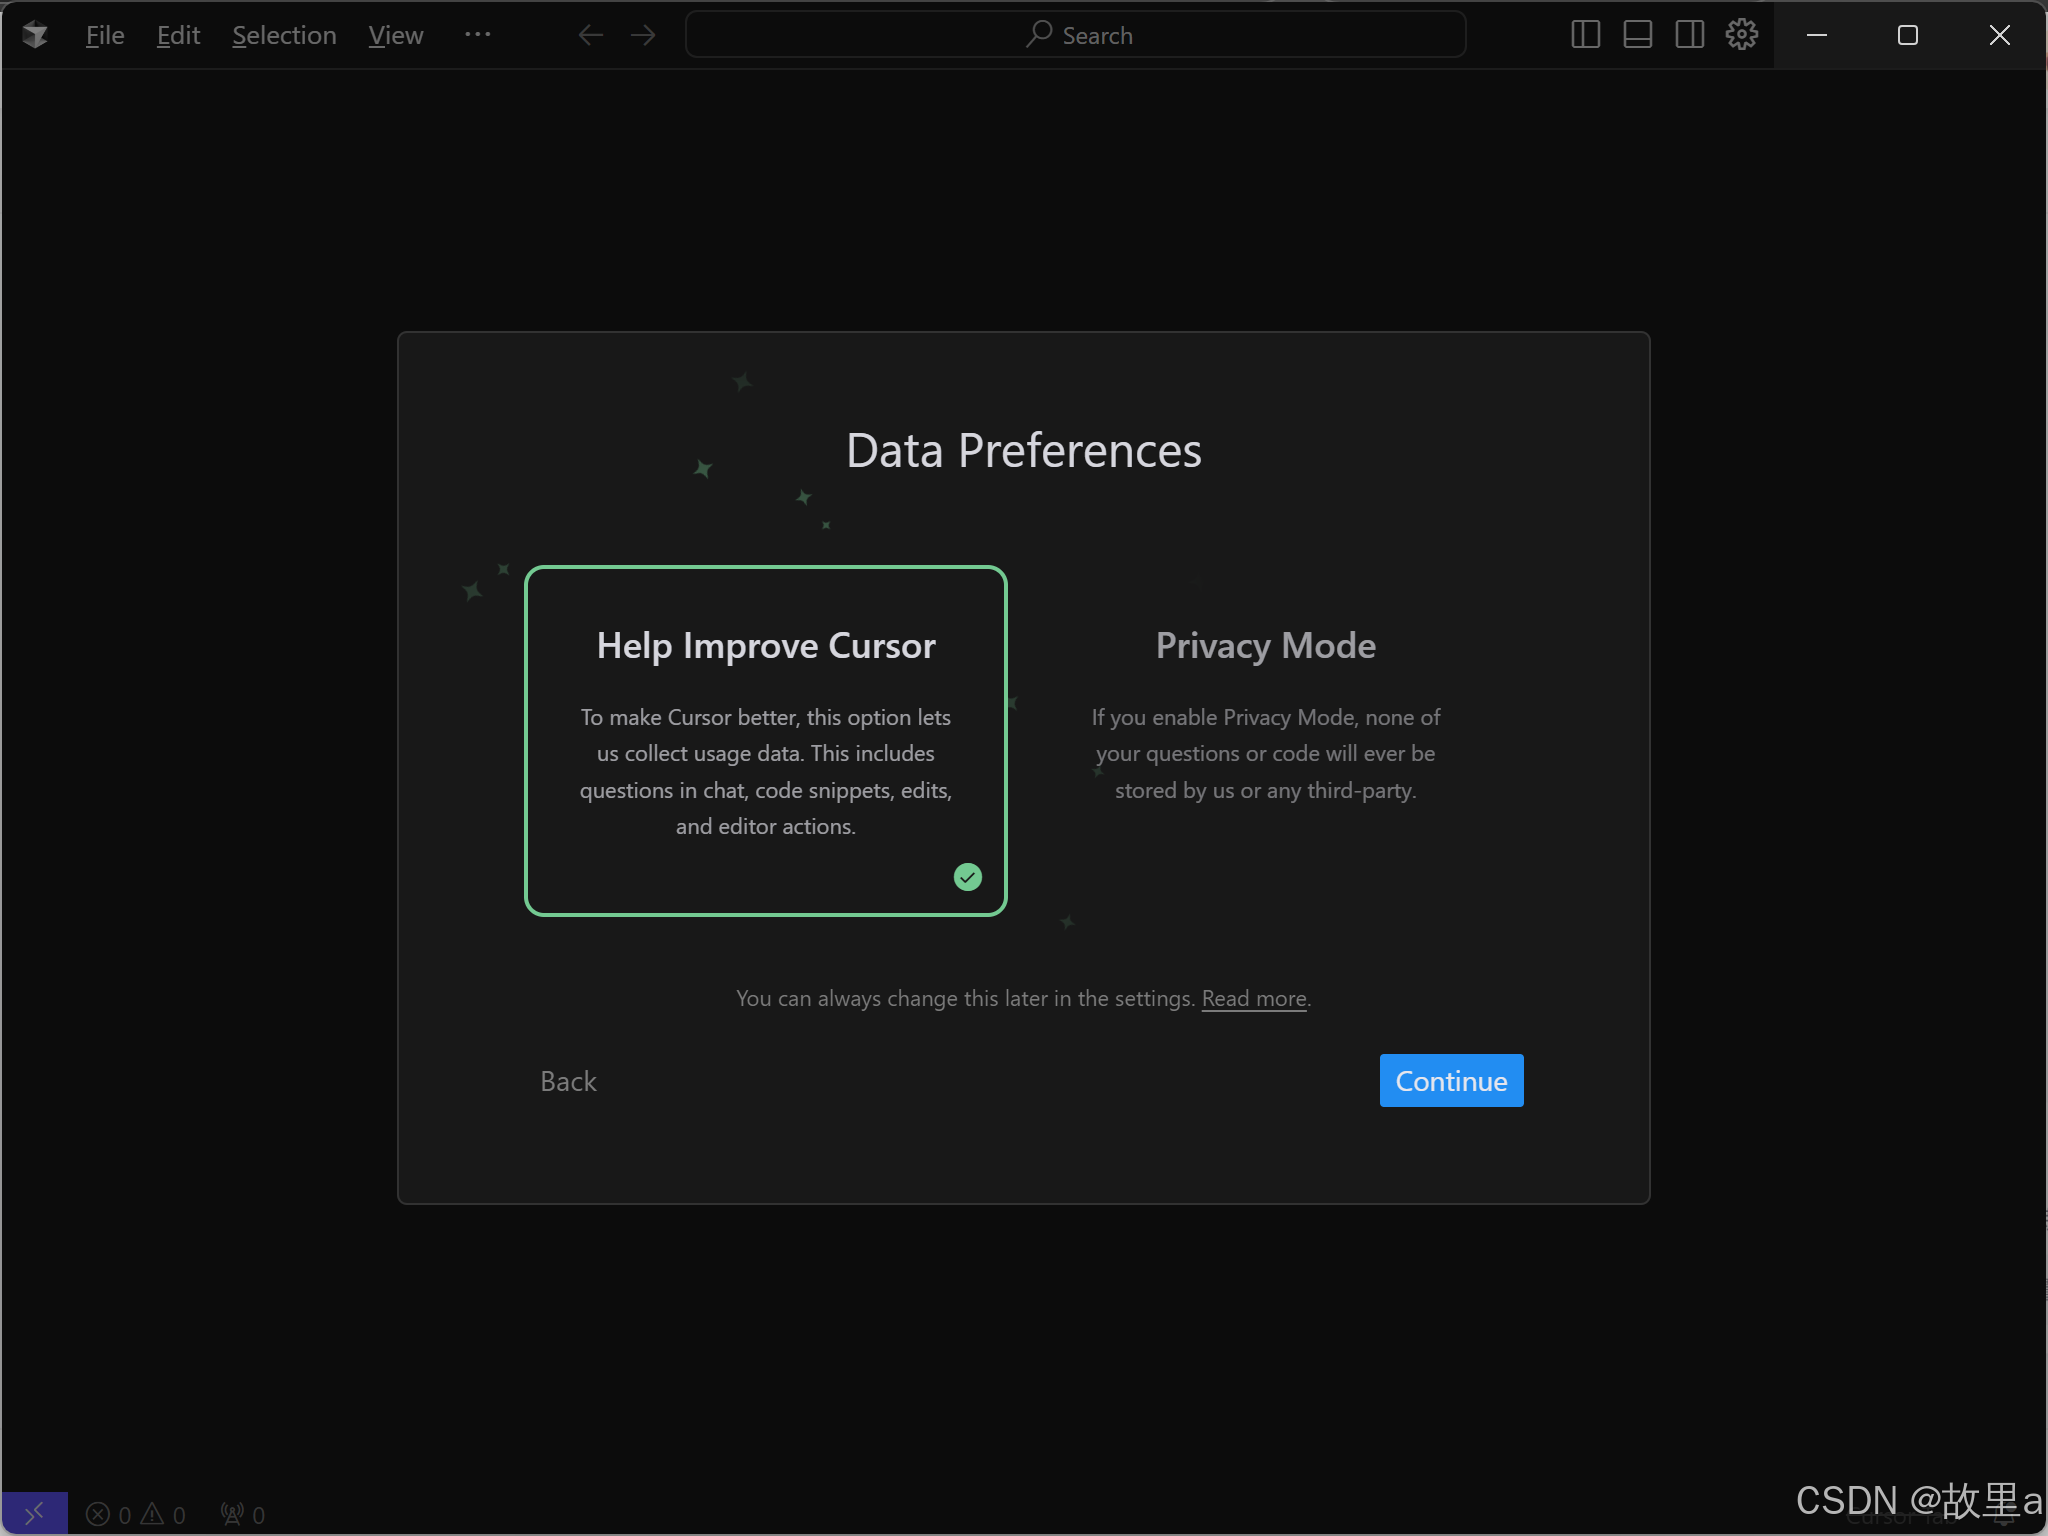2048x1536 pixels.
Task: Select the Privacy Mode option
Action: pyautogui.click(x=1265, y=740)
